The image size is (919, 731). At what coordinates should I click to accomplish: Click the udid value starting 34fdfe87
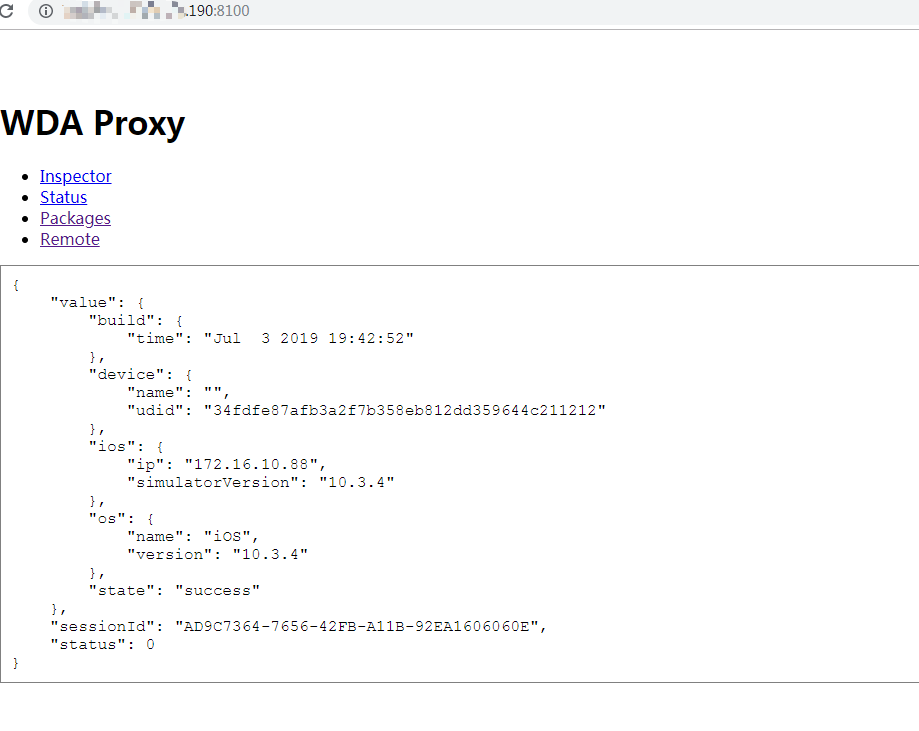[404, 410]
